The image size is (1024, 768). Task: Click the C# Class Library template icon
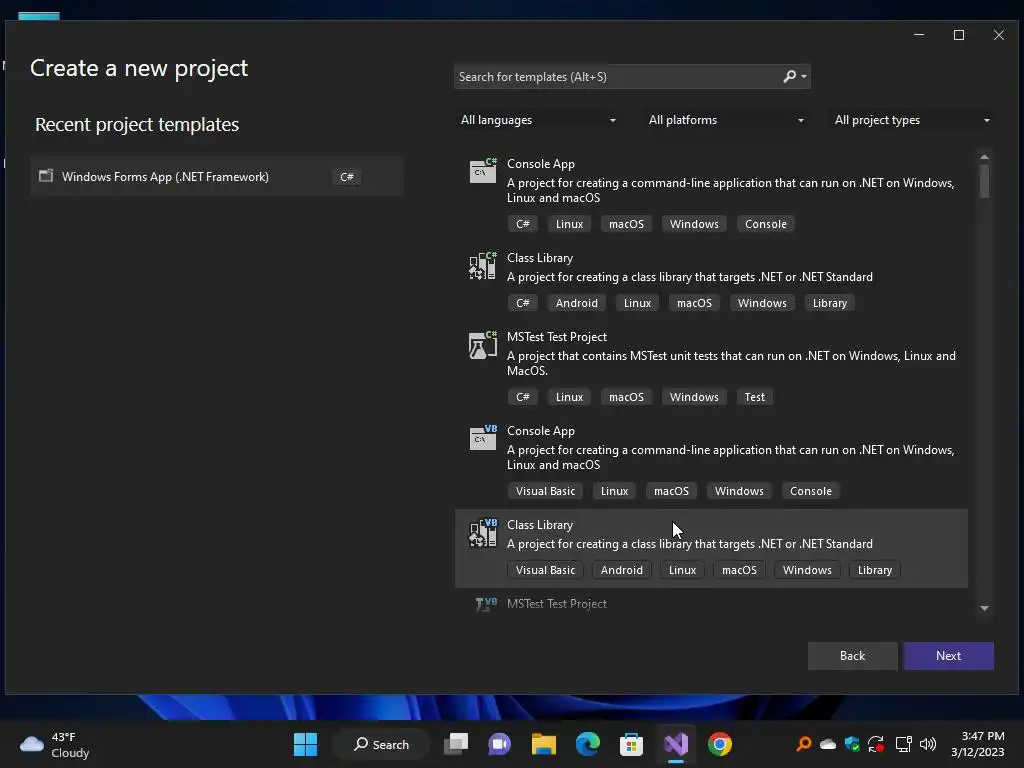[x=483, y=265]
